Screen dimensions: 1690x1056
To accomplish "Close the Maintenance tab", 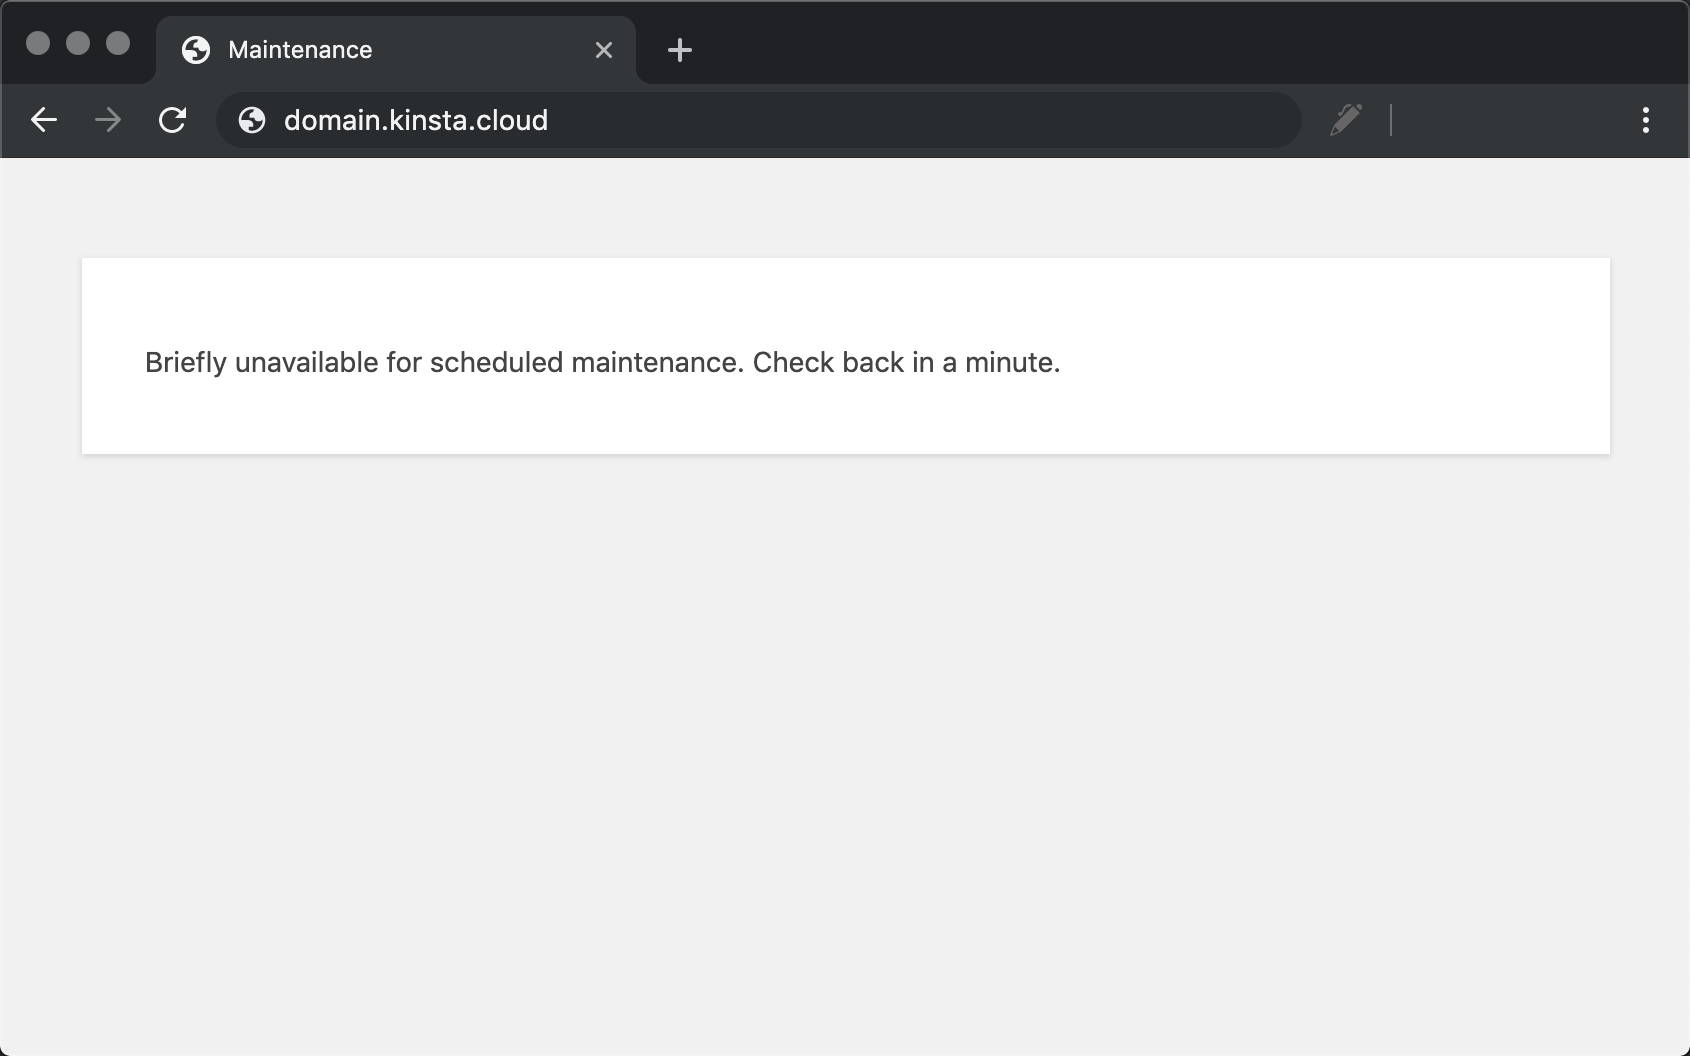I will coord(604,50).
